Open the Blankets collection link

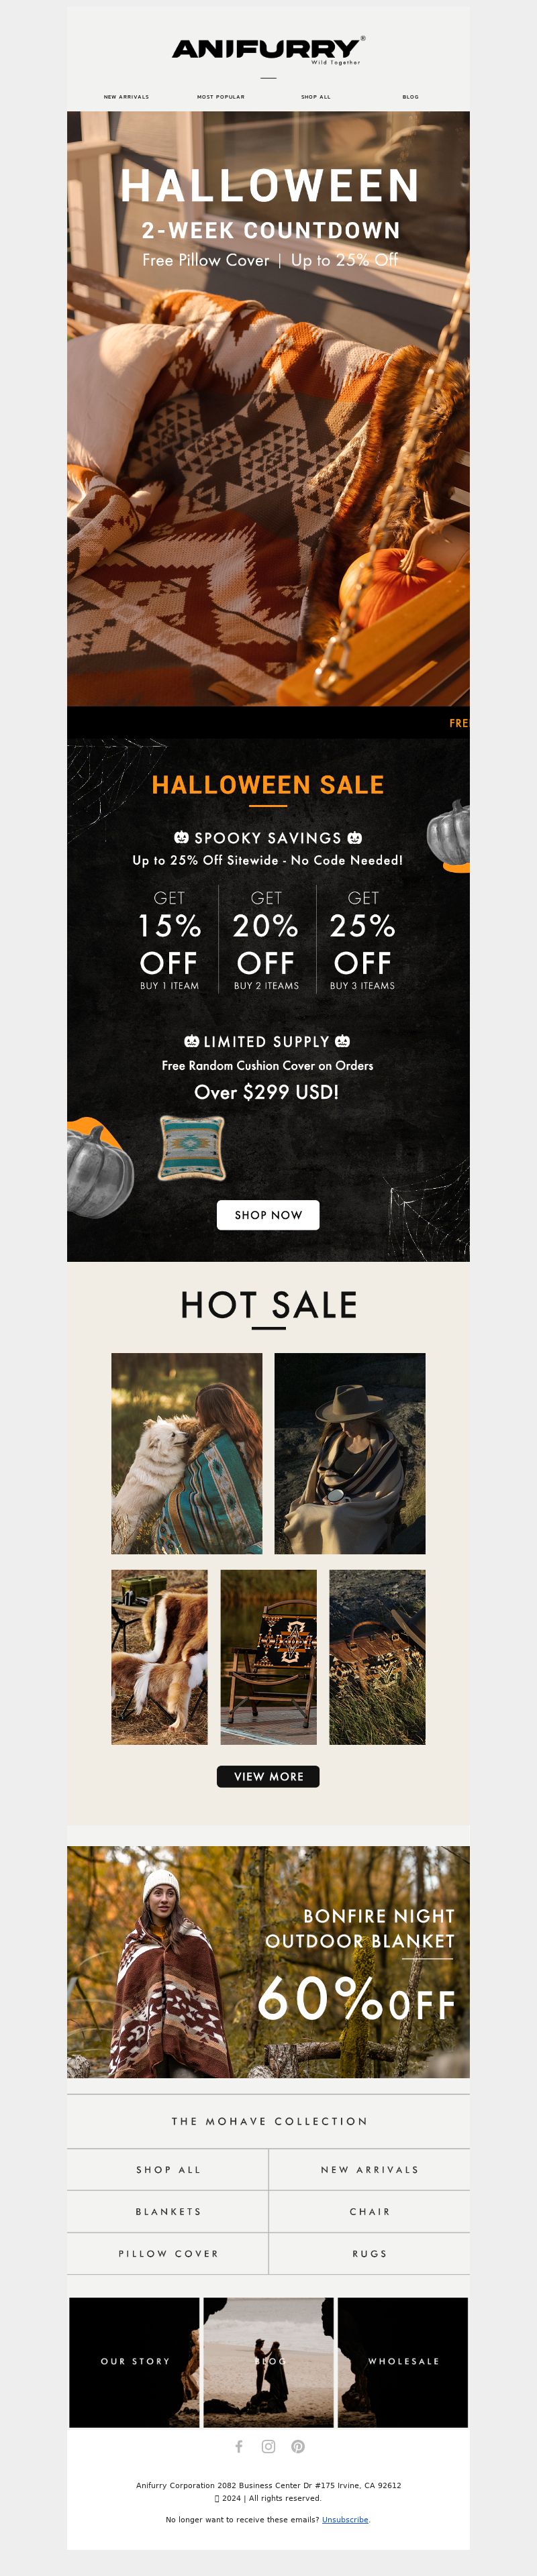pos(168,2211)
